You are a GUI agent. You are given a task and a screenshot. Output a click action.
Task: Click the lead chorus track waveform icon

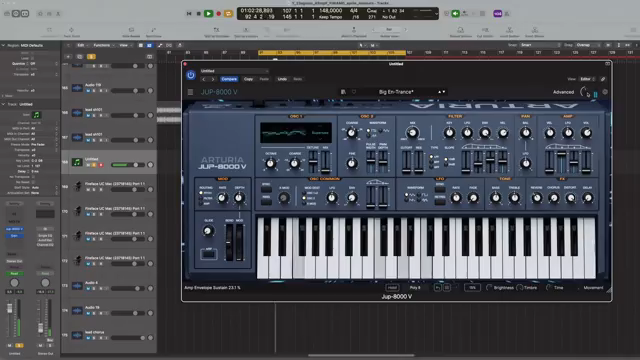tap(77, 335)
